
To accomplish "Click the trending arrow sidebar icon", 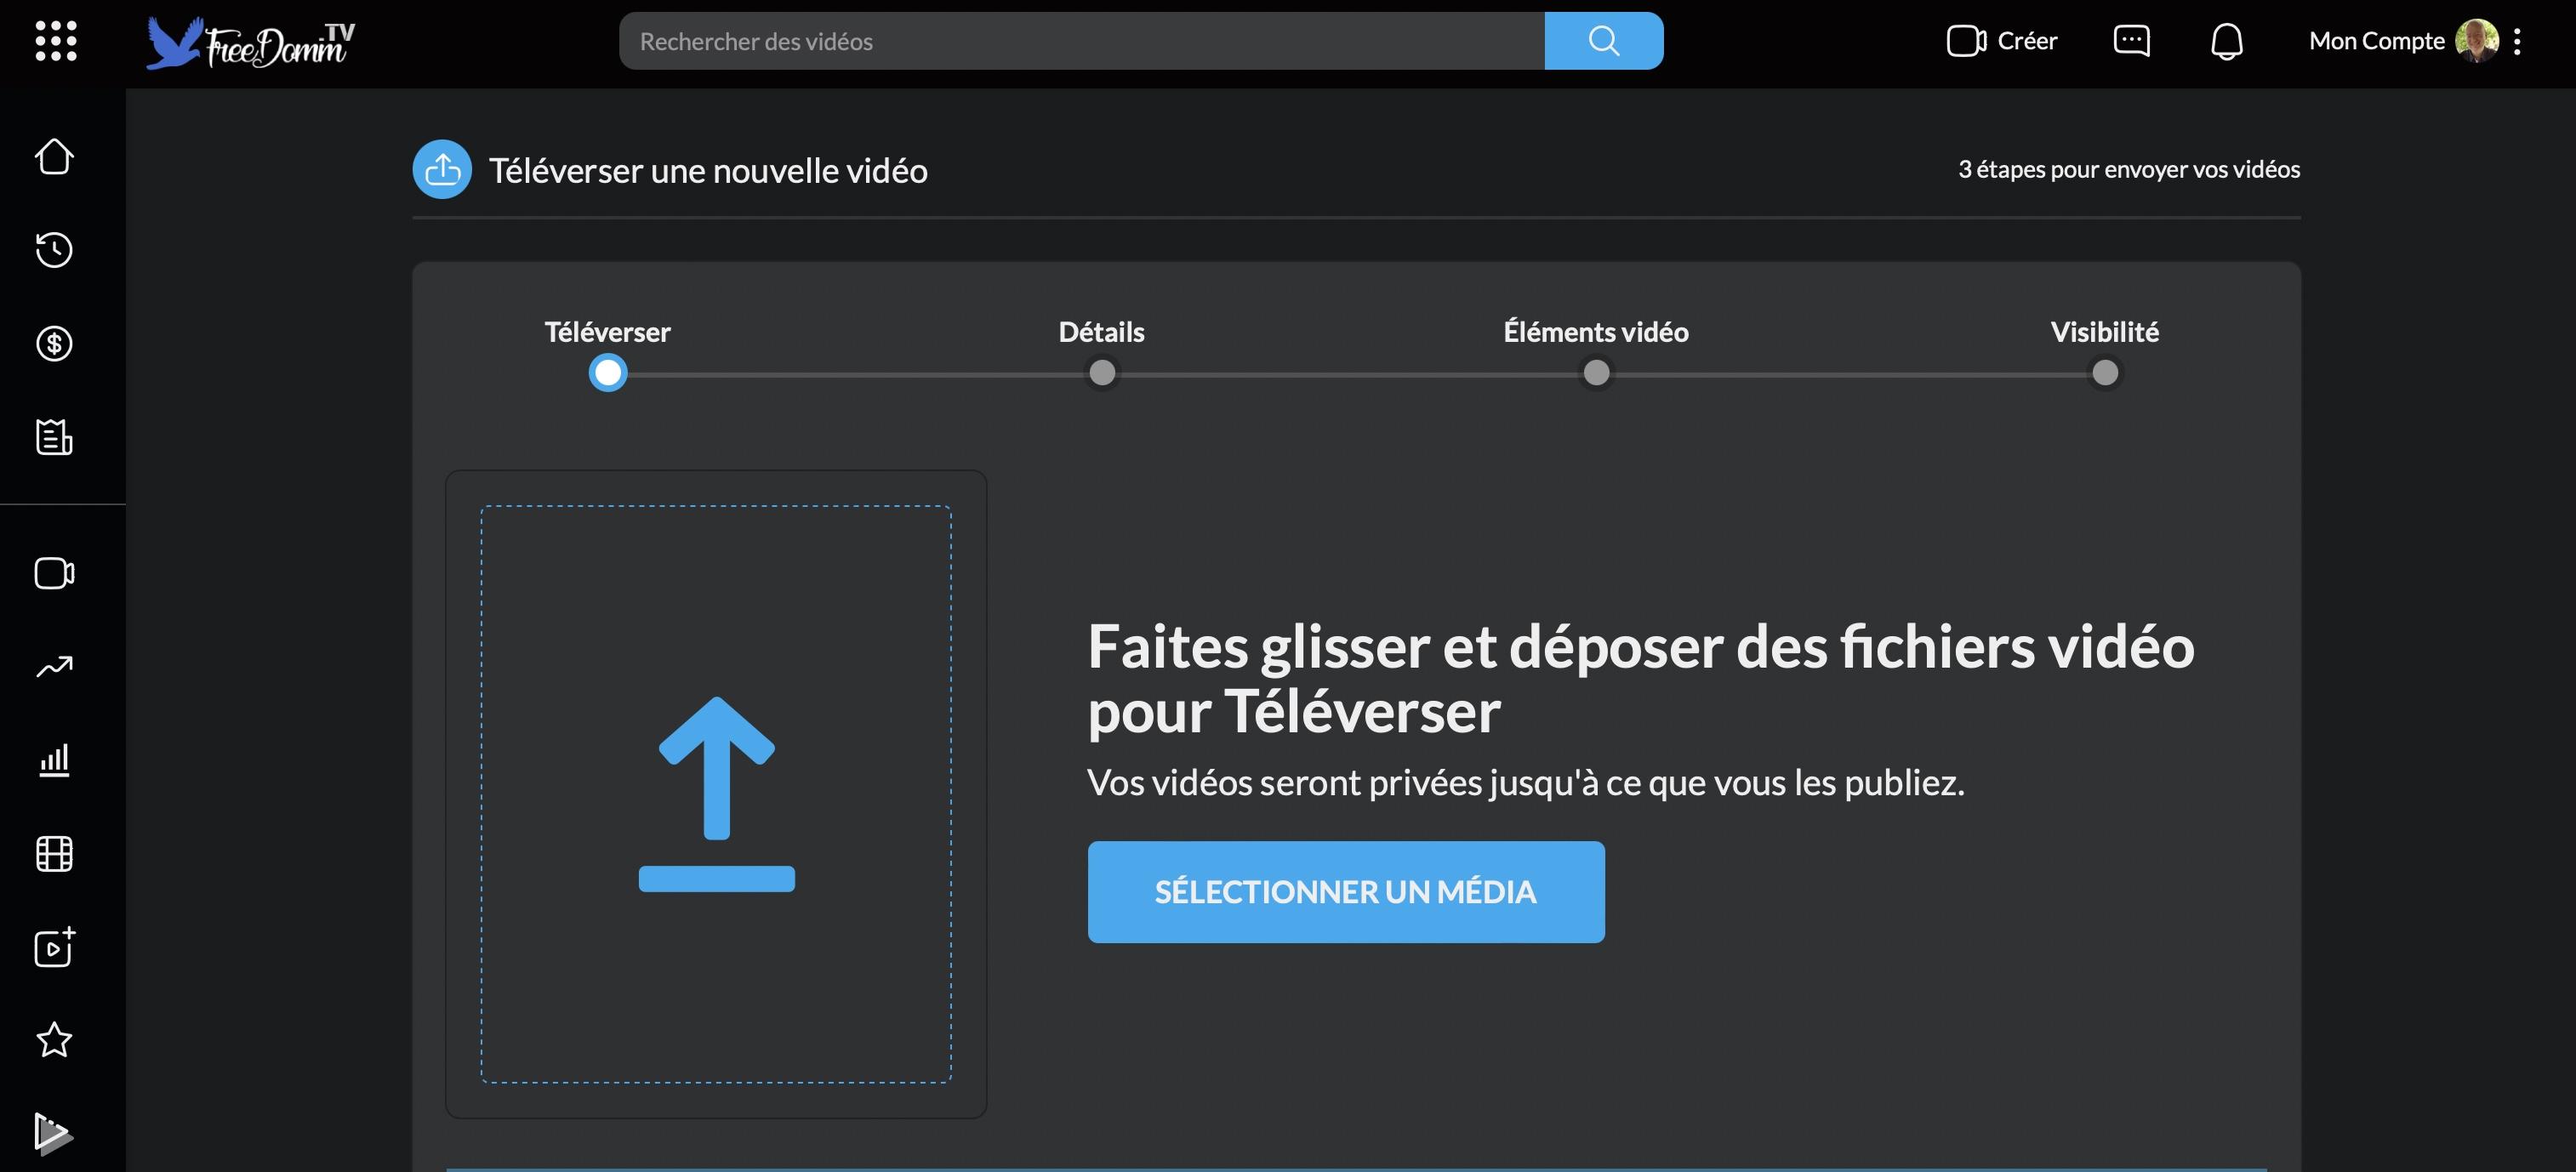I will coord(54,667).
